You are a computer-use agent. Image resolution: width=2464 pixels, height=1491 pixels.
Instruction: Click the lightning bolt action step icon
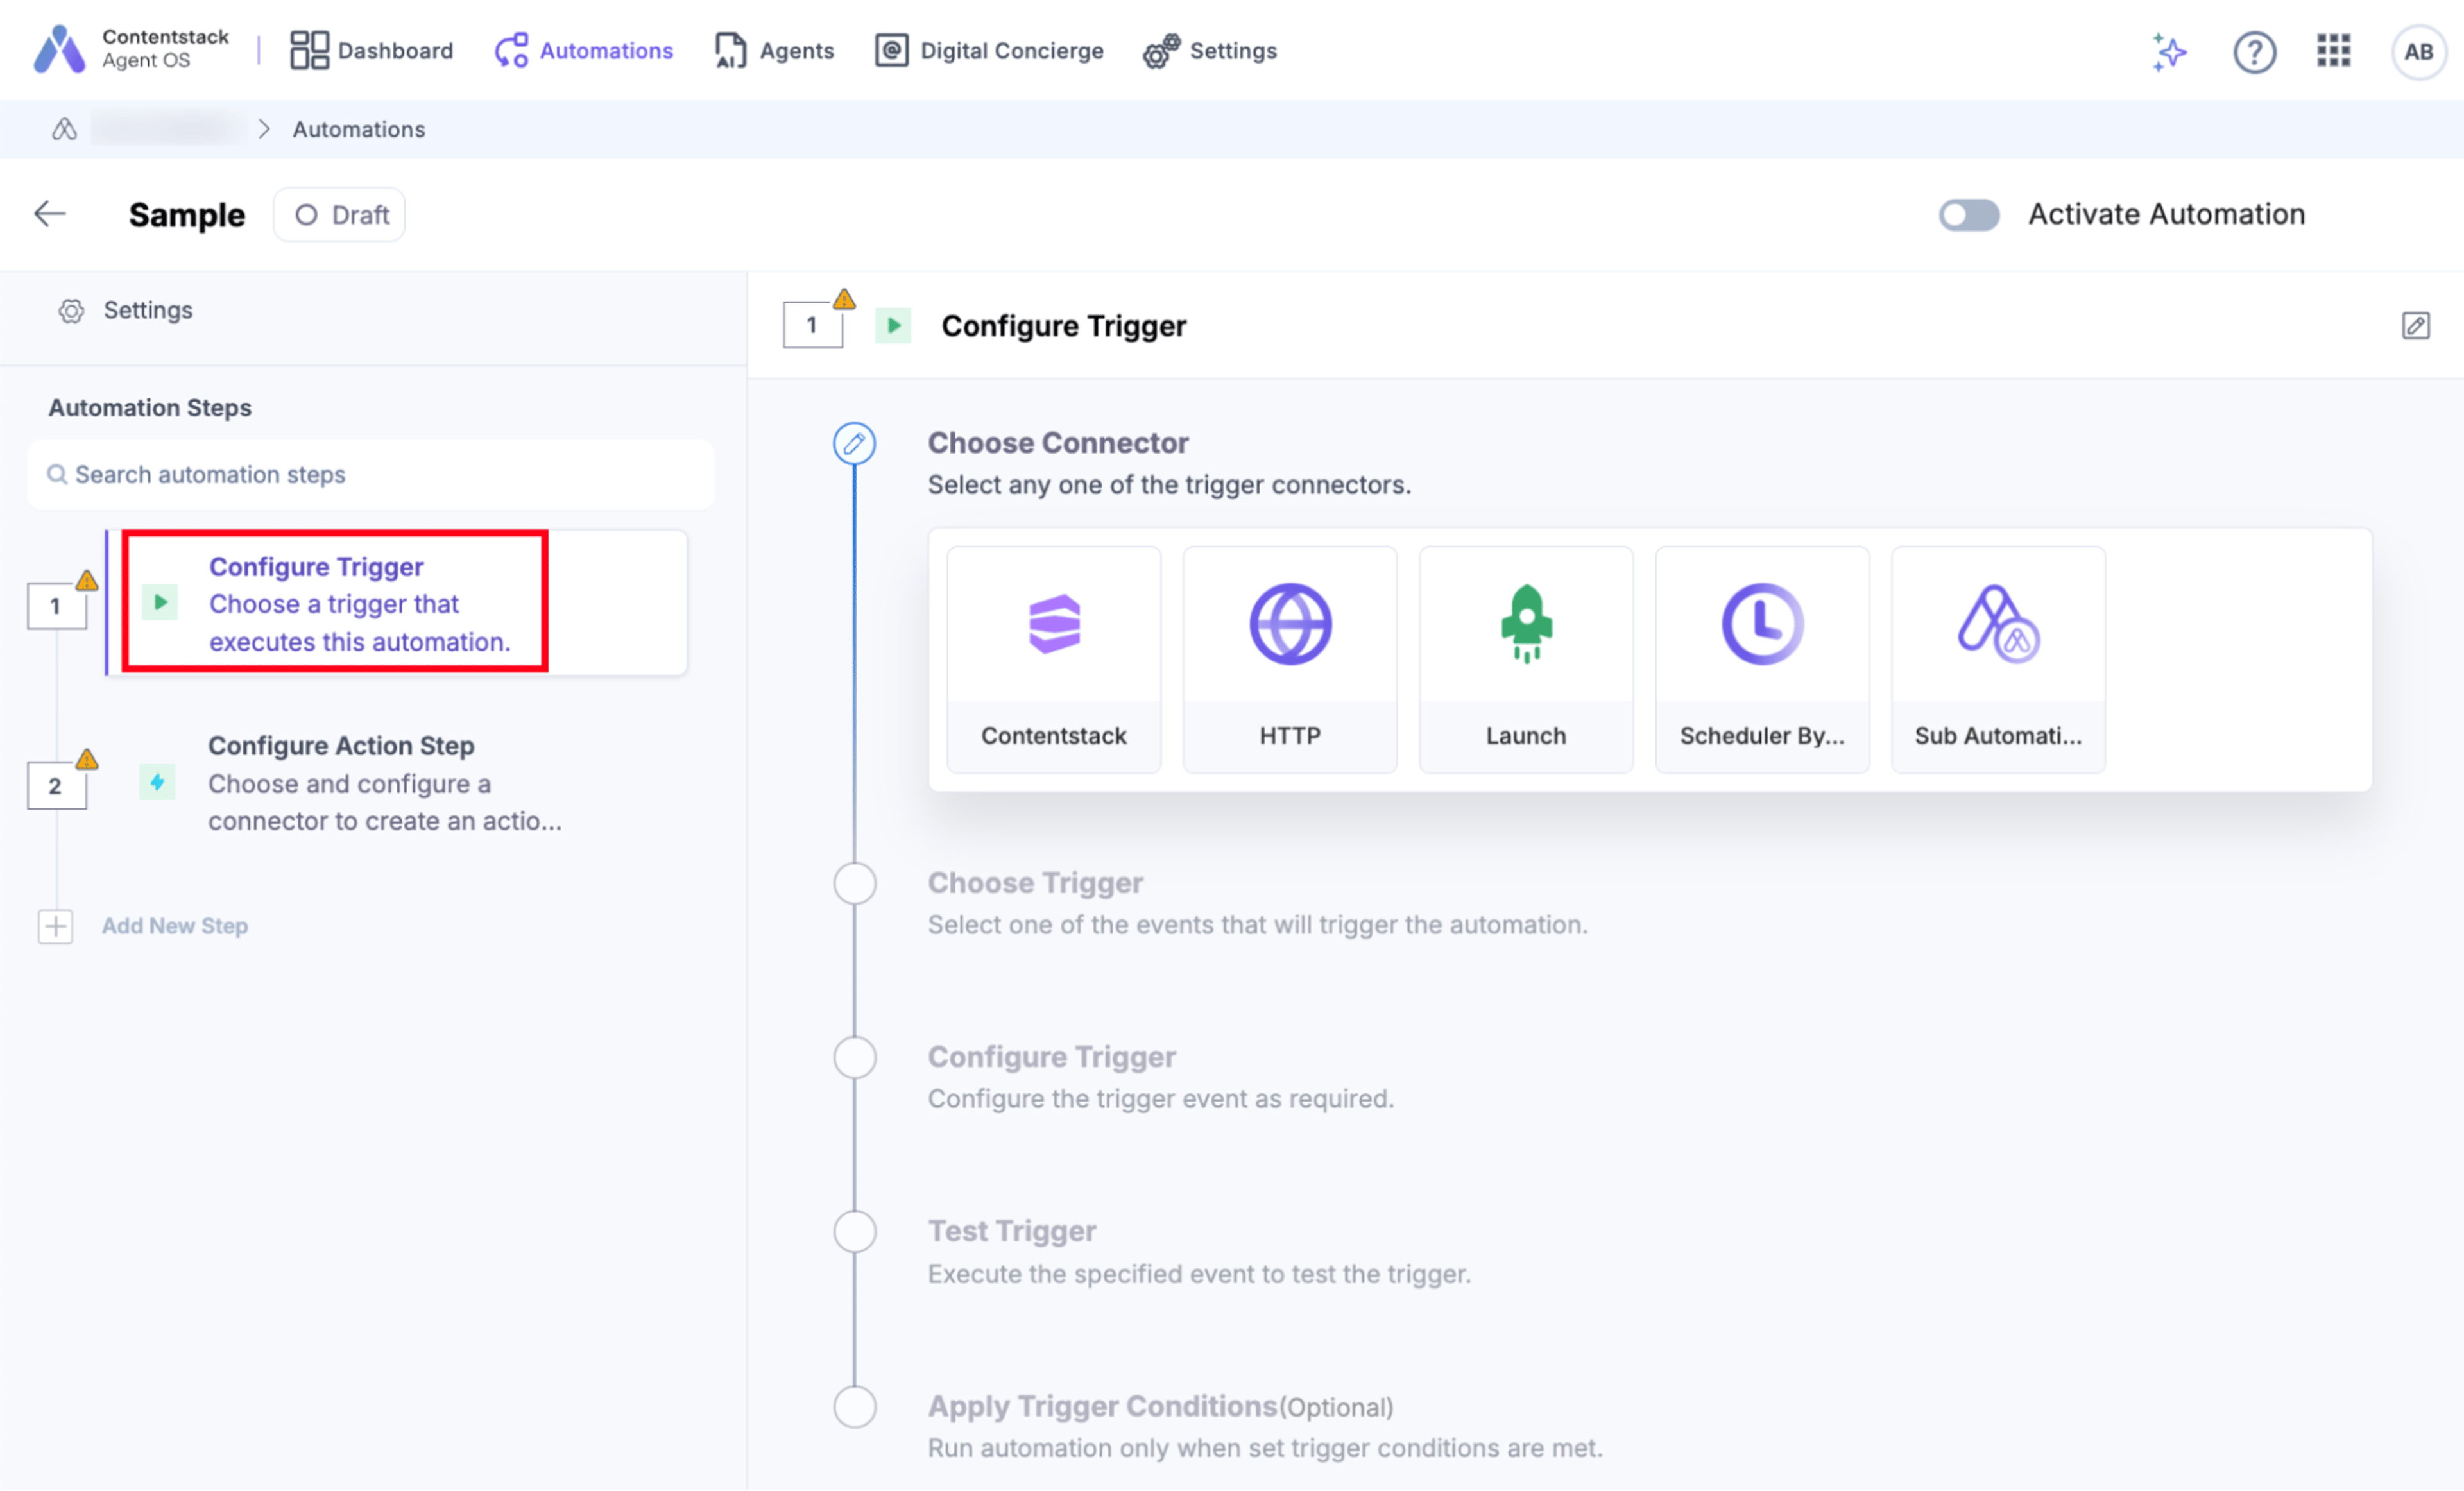coord(157,782)
